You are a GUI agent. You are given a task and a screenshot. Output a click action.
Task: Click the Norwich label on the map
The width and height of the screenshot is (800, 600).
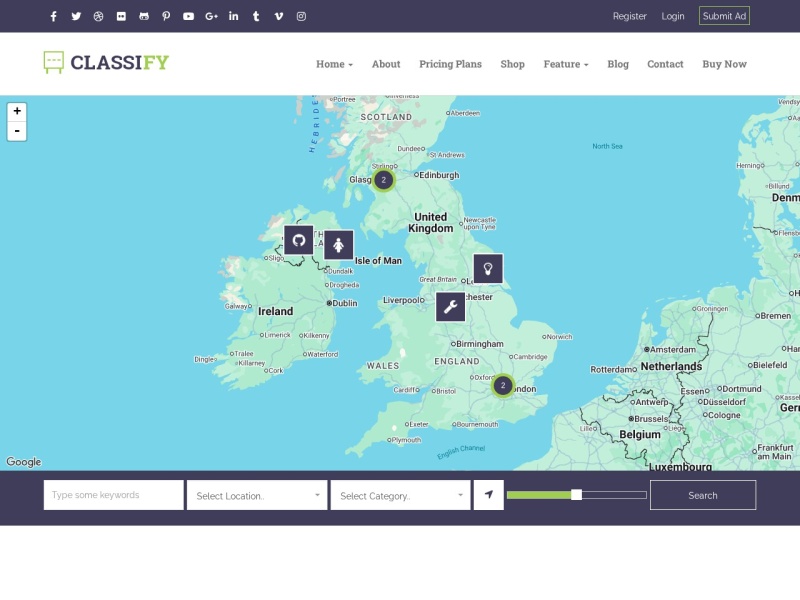click(559, 337)
